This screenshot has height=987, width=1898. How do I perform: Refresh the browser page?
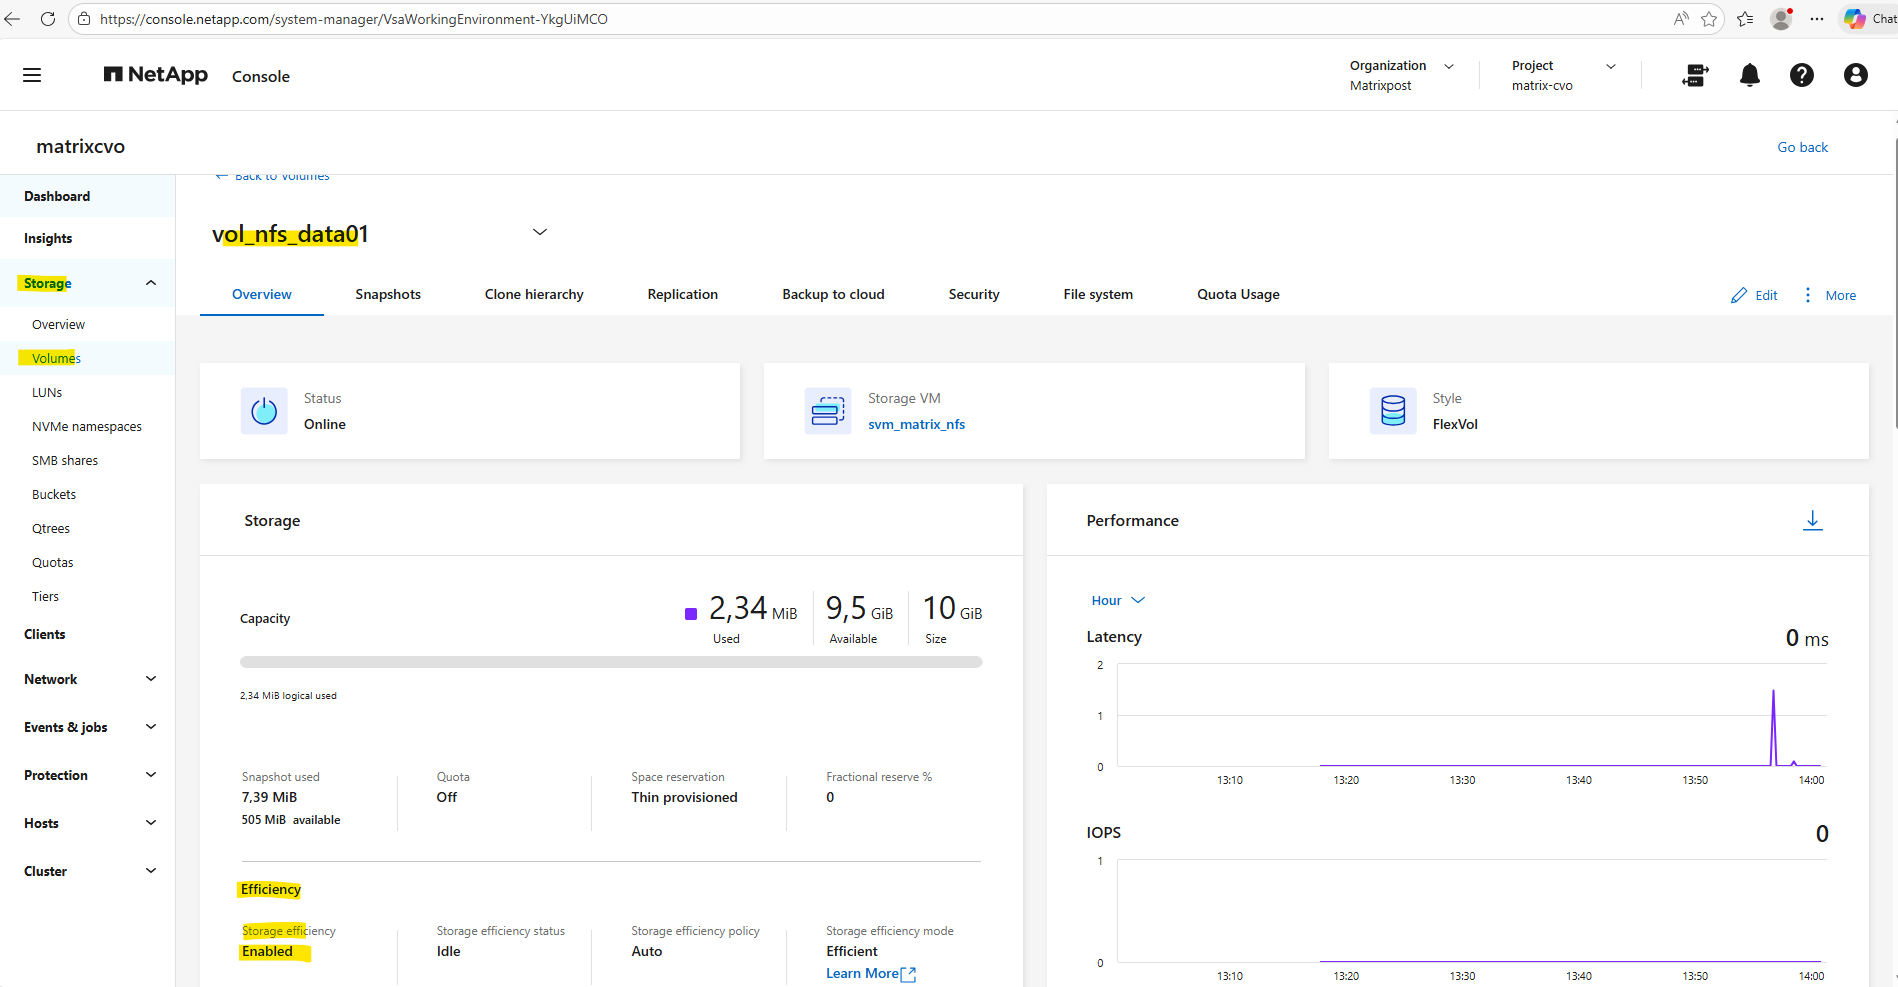[47, 19]
